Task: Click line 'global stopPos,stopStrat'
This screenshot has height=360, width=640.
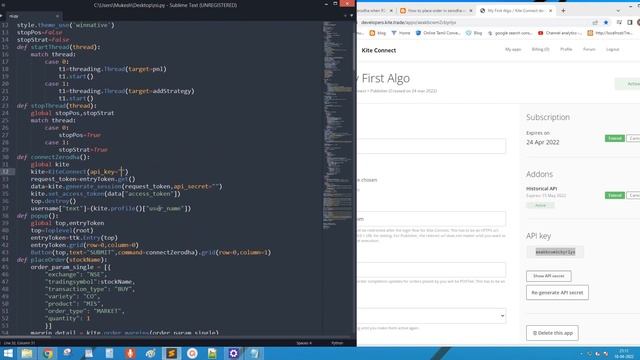Action: pos(72,113)
